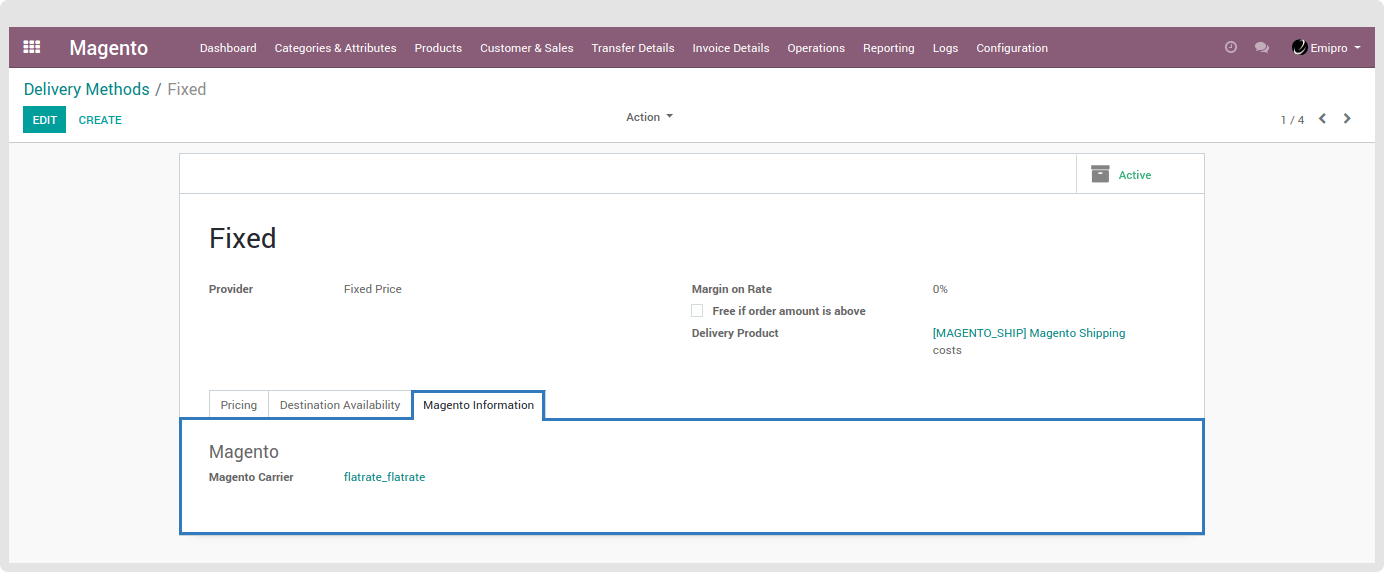This screenshot has height=572, width=1384.
Task: Open Transfer Details menu
Action: tap(633, 48)
